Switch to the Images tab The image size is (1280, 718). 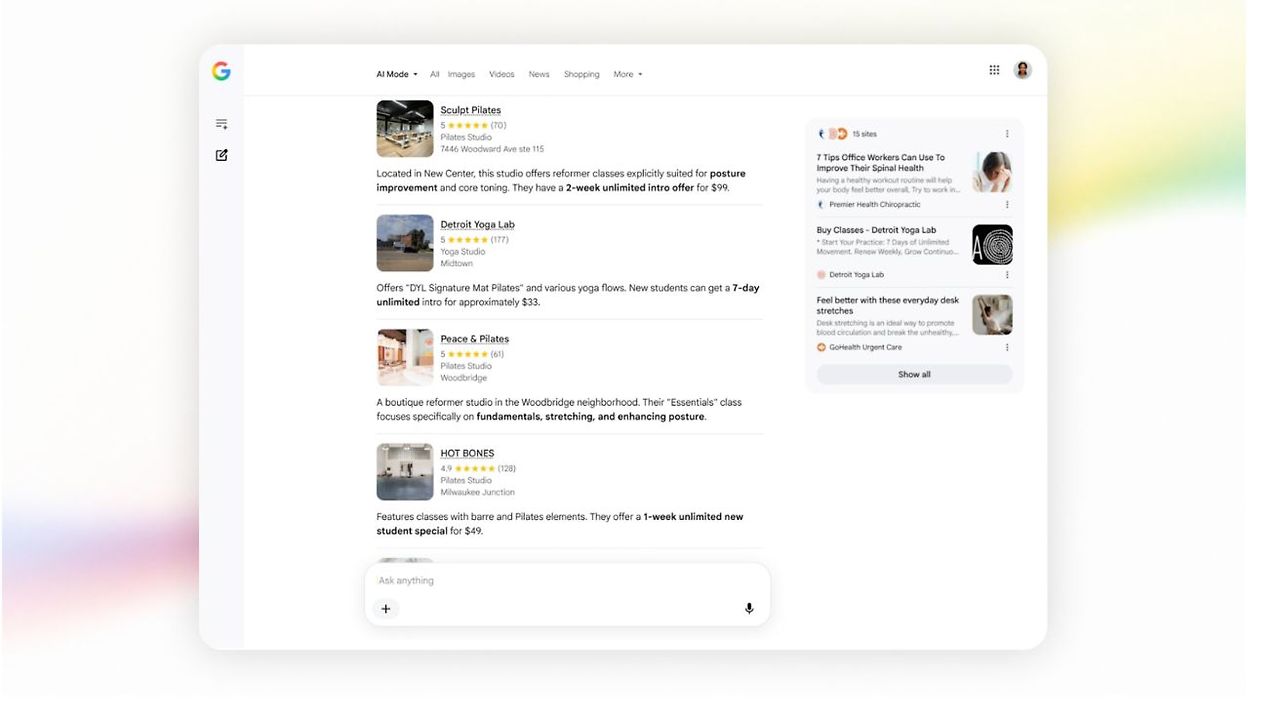(461, 74)
